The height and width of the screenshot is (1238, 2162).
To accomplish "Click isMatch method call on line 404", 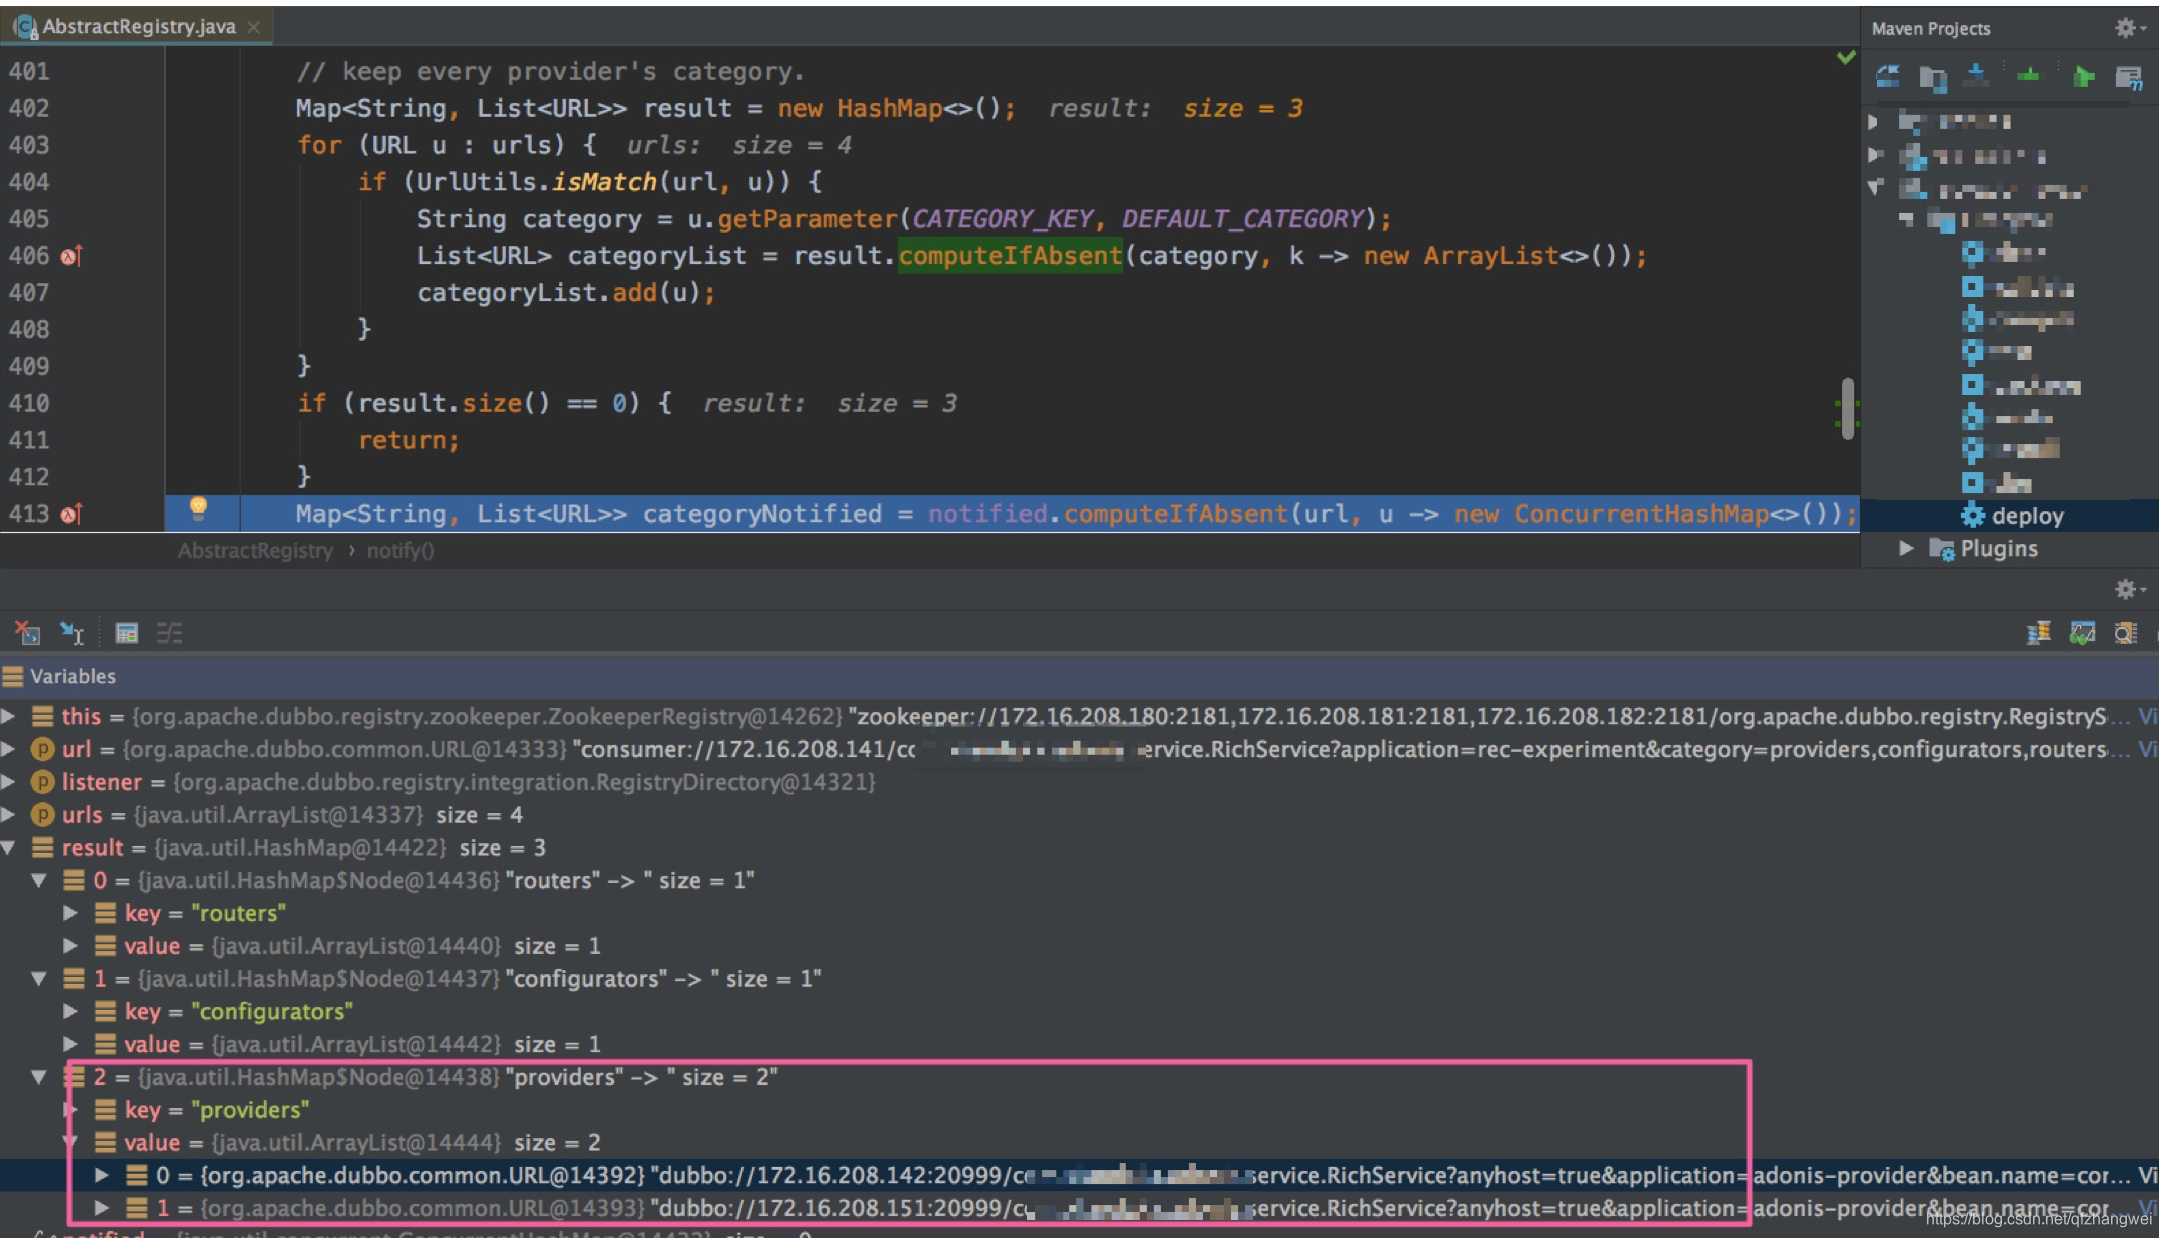I will tap(604, 182).
